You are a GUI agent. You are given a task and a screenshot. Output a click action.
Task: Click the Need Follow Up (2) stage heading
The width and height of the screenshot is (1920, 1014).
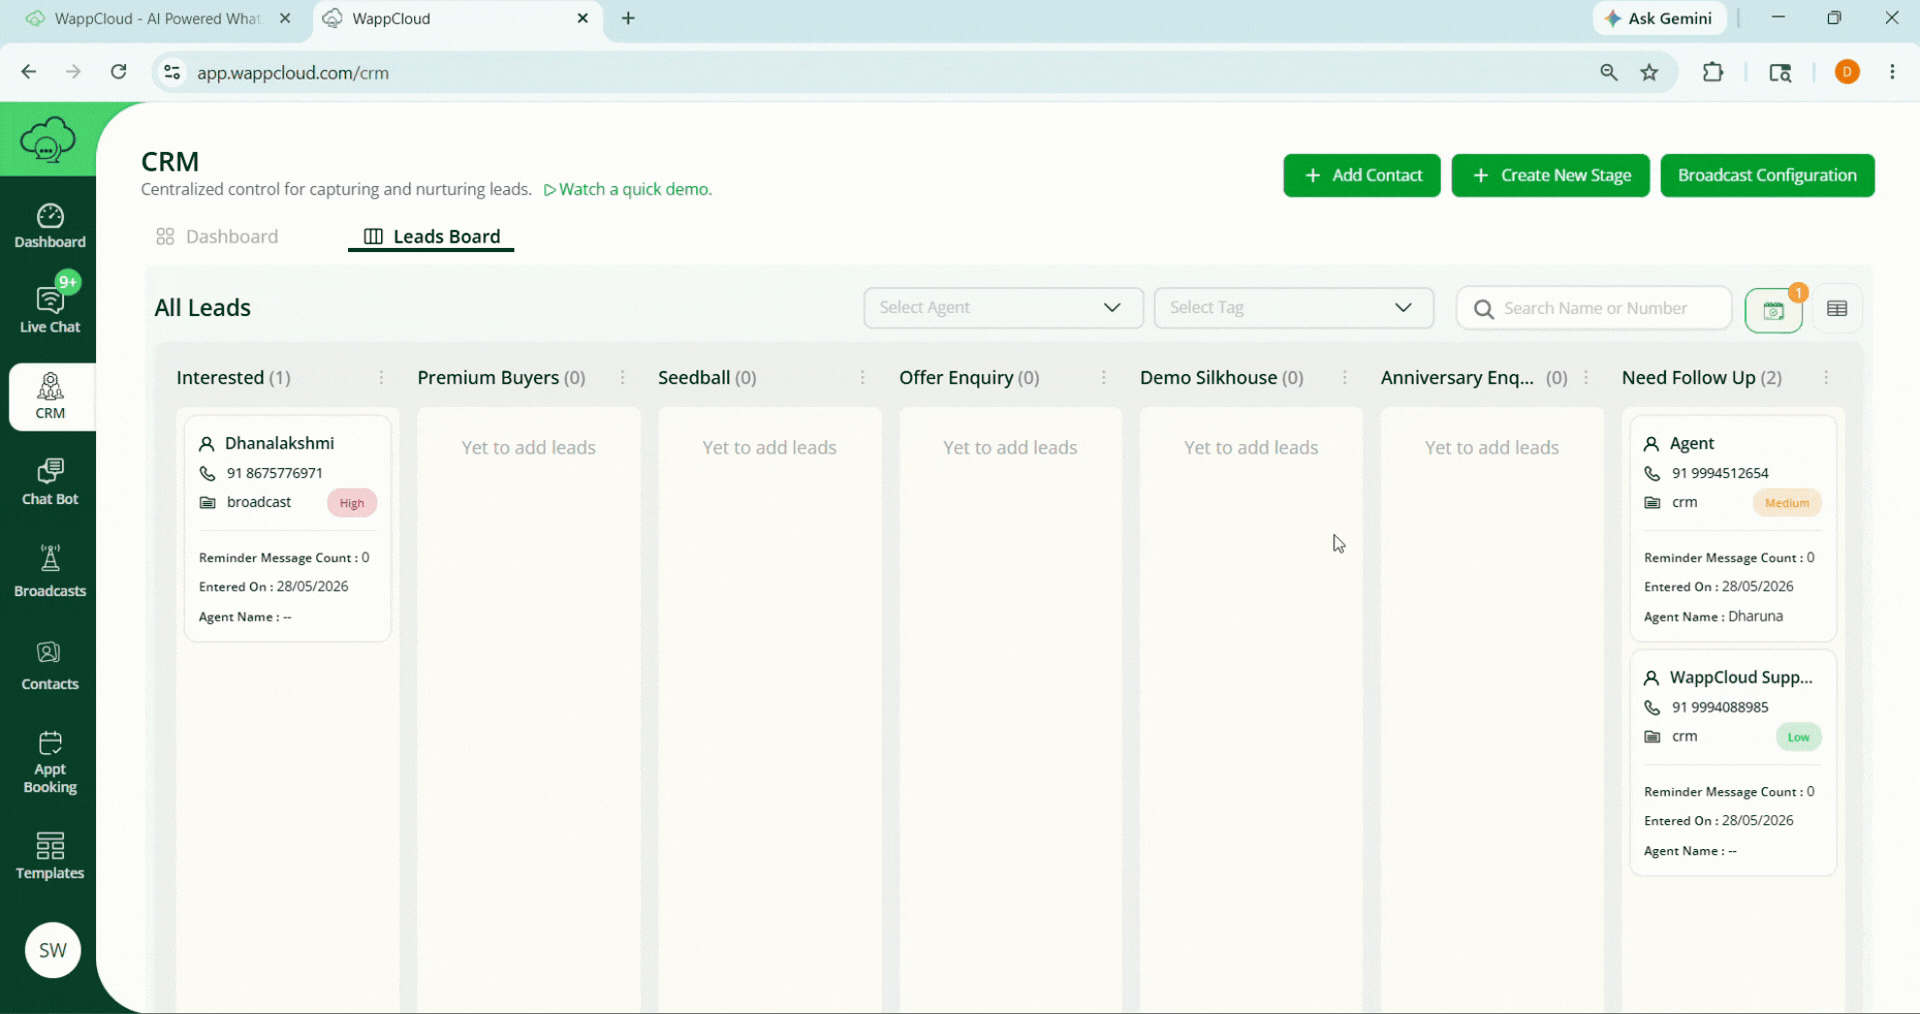point(1701,378)
